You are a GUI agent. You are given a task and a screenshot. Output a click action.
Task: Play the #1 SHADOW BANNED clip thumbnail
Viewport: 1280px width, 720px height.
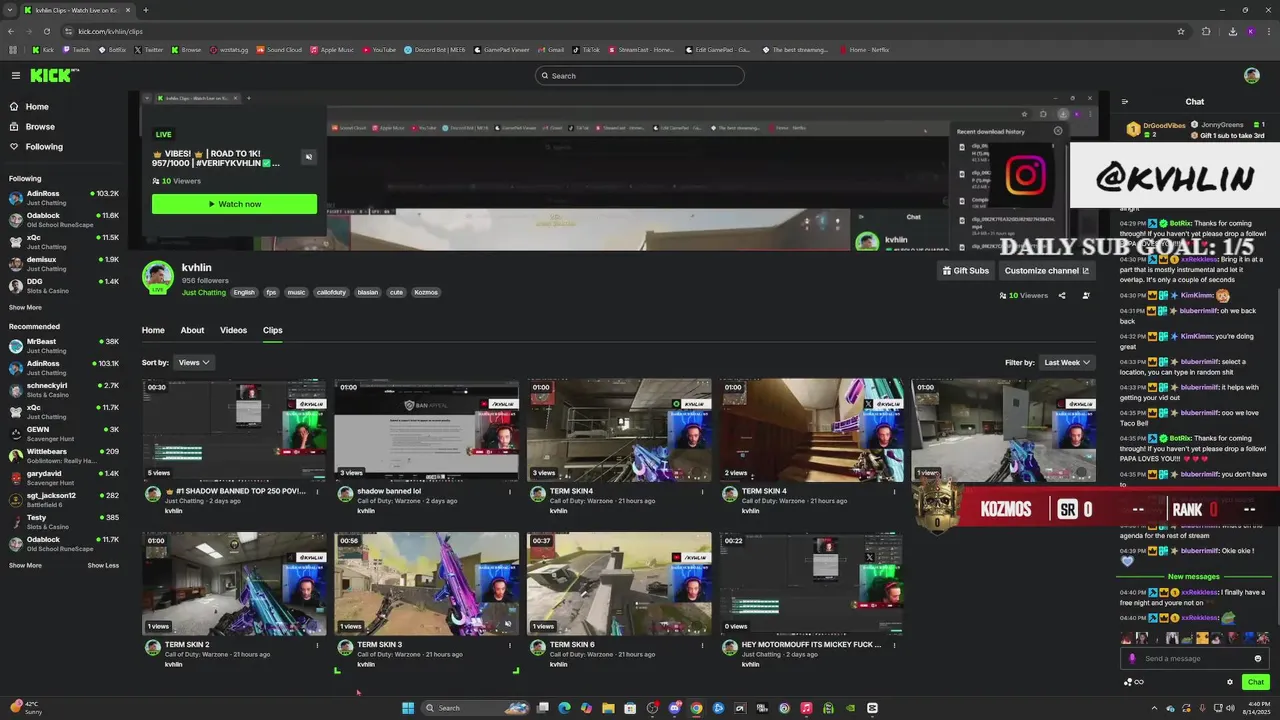point(234,430)
